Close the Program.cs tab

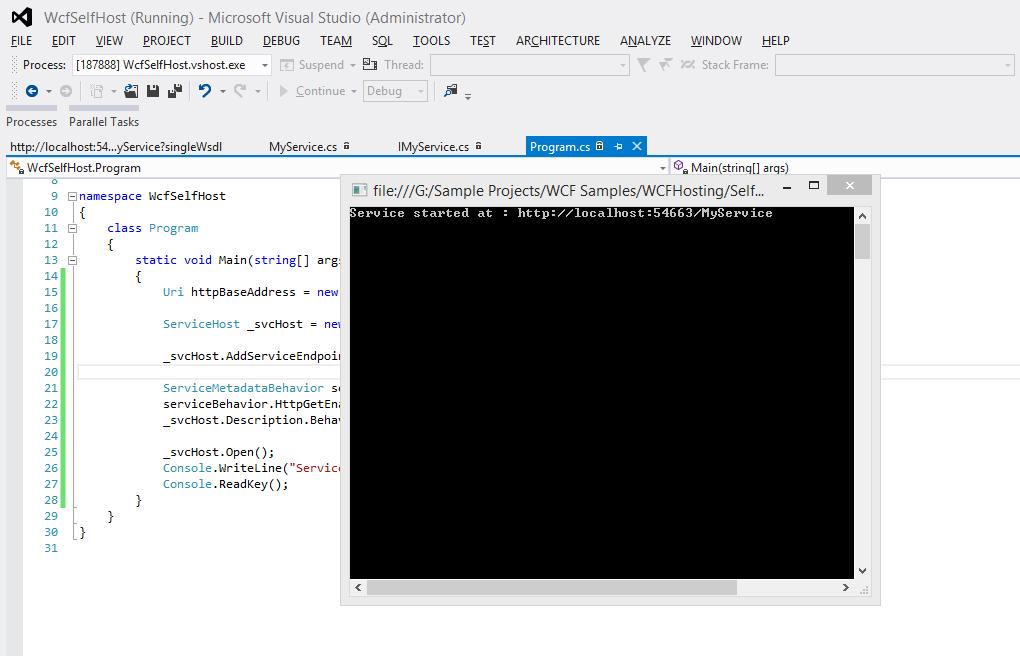[638, 146]
